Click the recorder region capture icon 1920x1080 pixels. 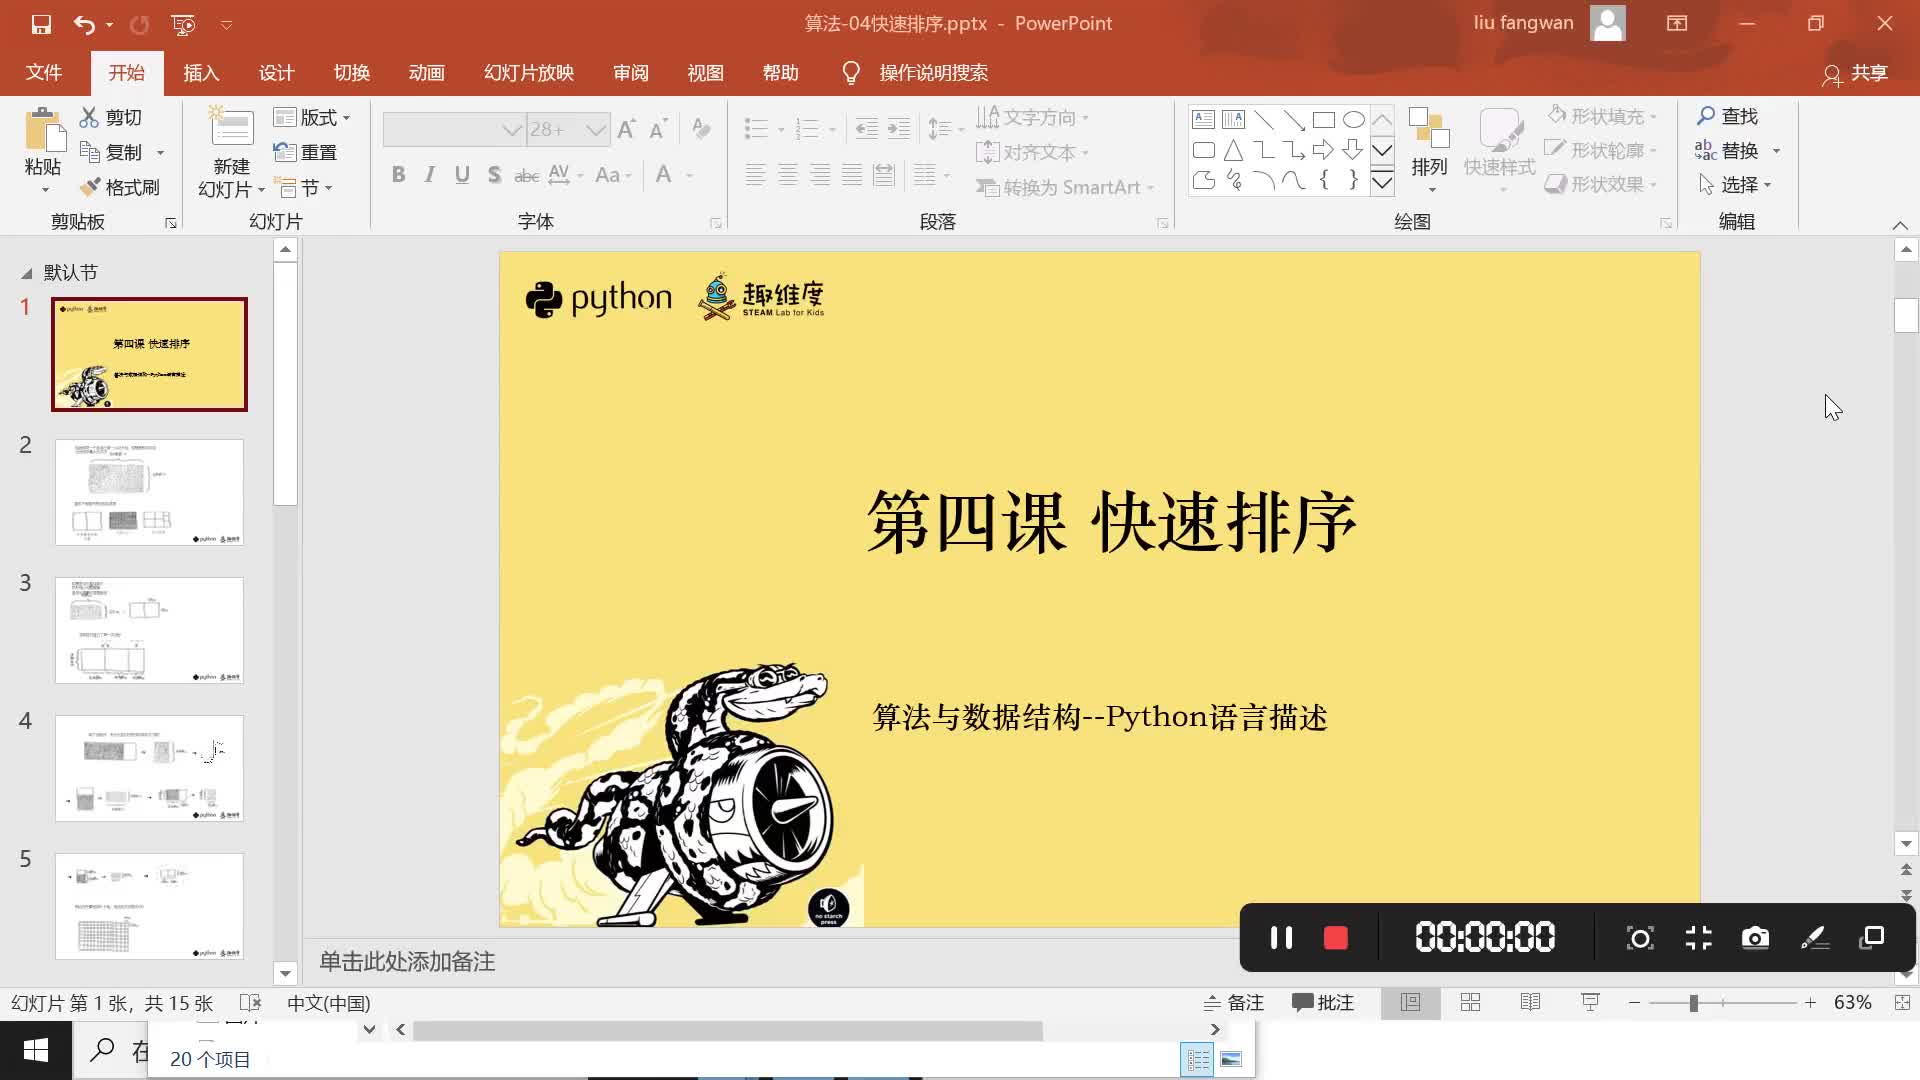[x=1640, y=938]
